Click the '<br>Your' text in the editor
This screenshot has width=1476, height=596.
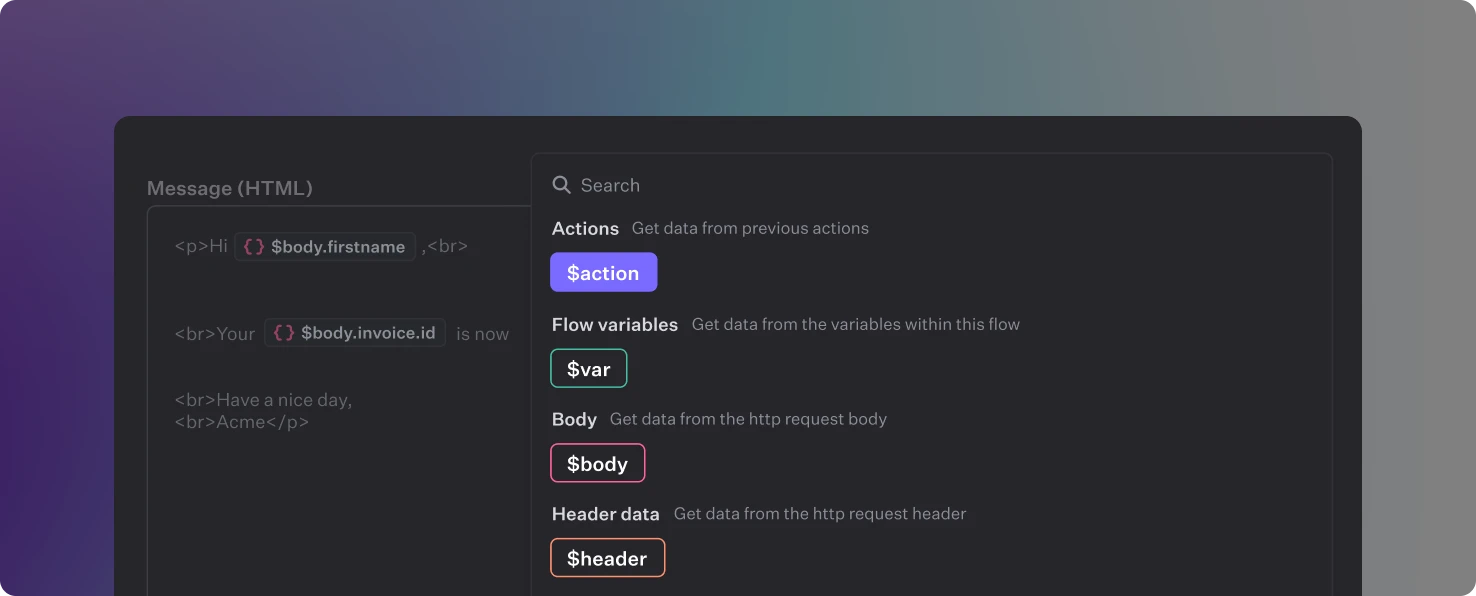215,333
